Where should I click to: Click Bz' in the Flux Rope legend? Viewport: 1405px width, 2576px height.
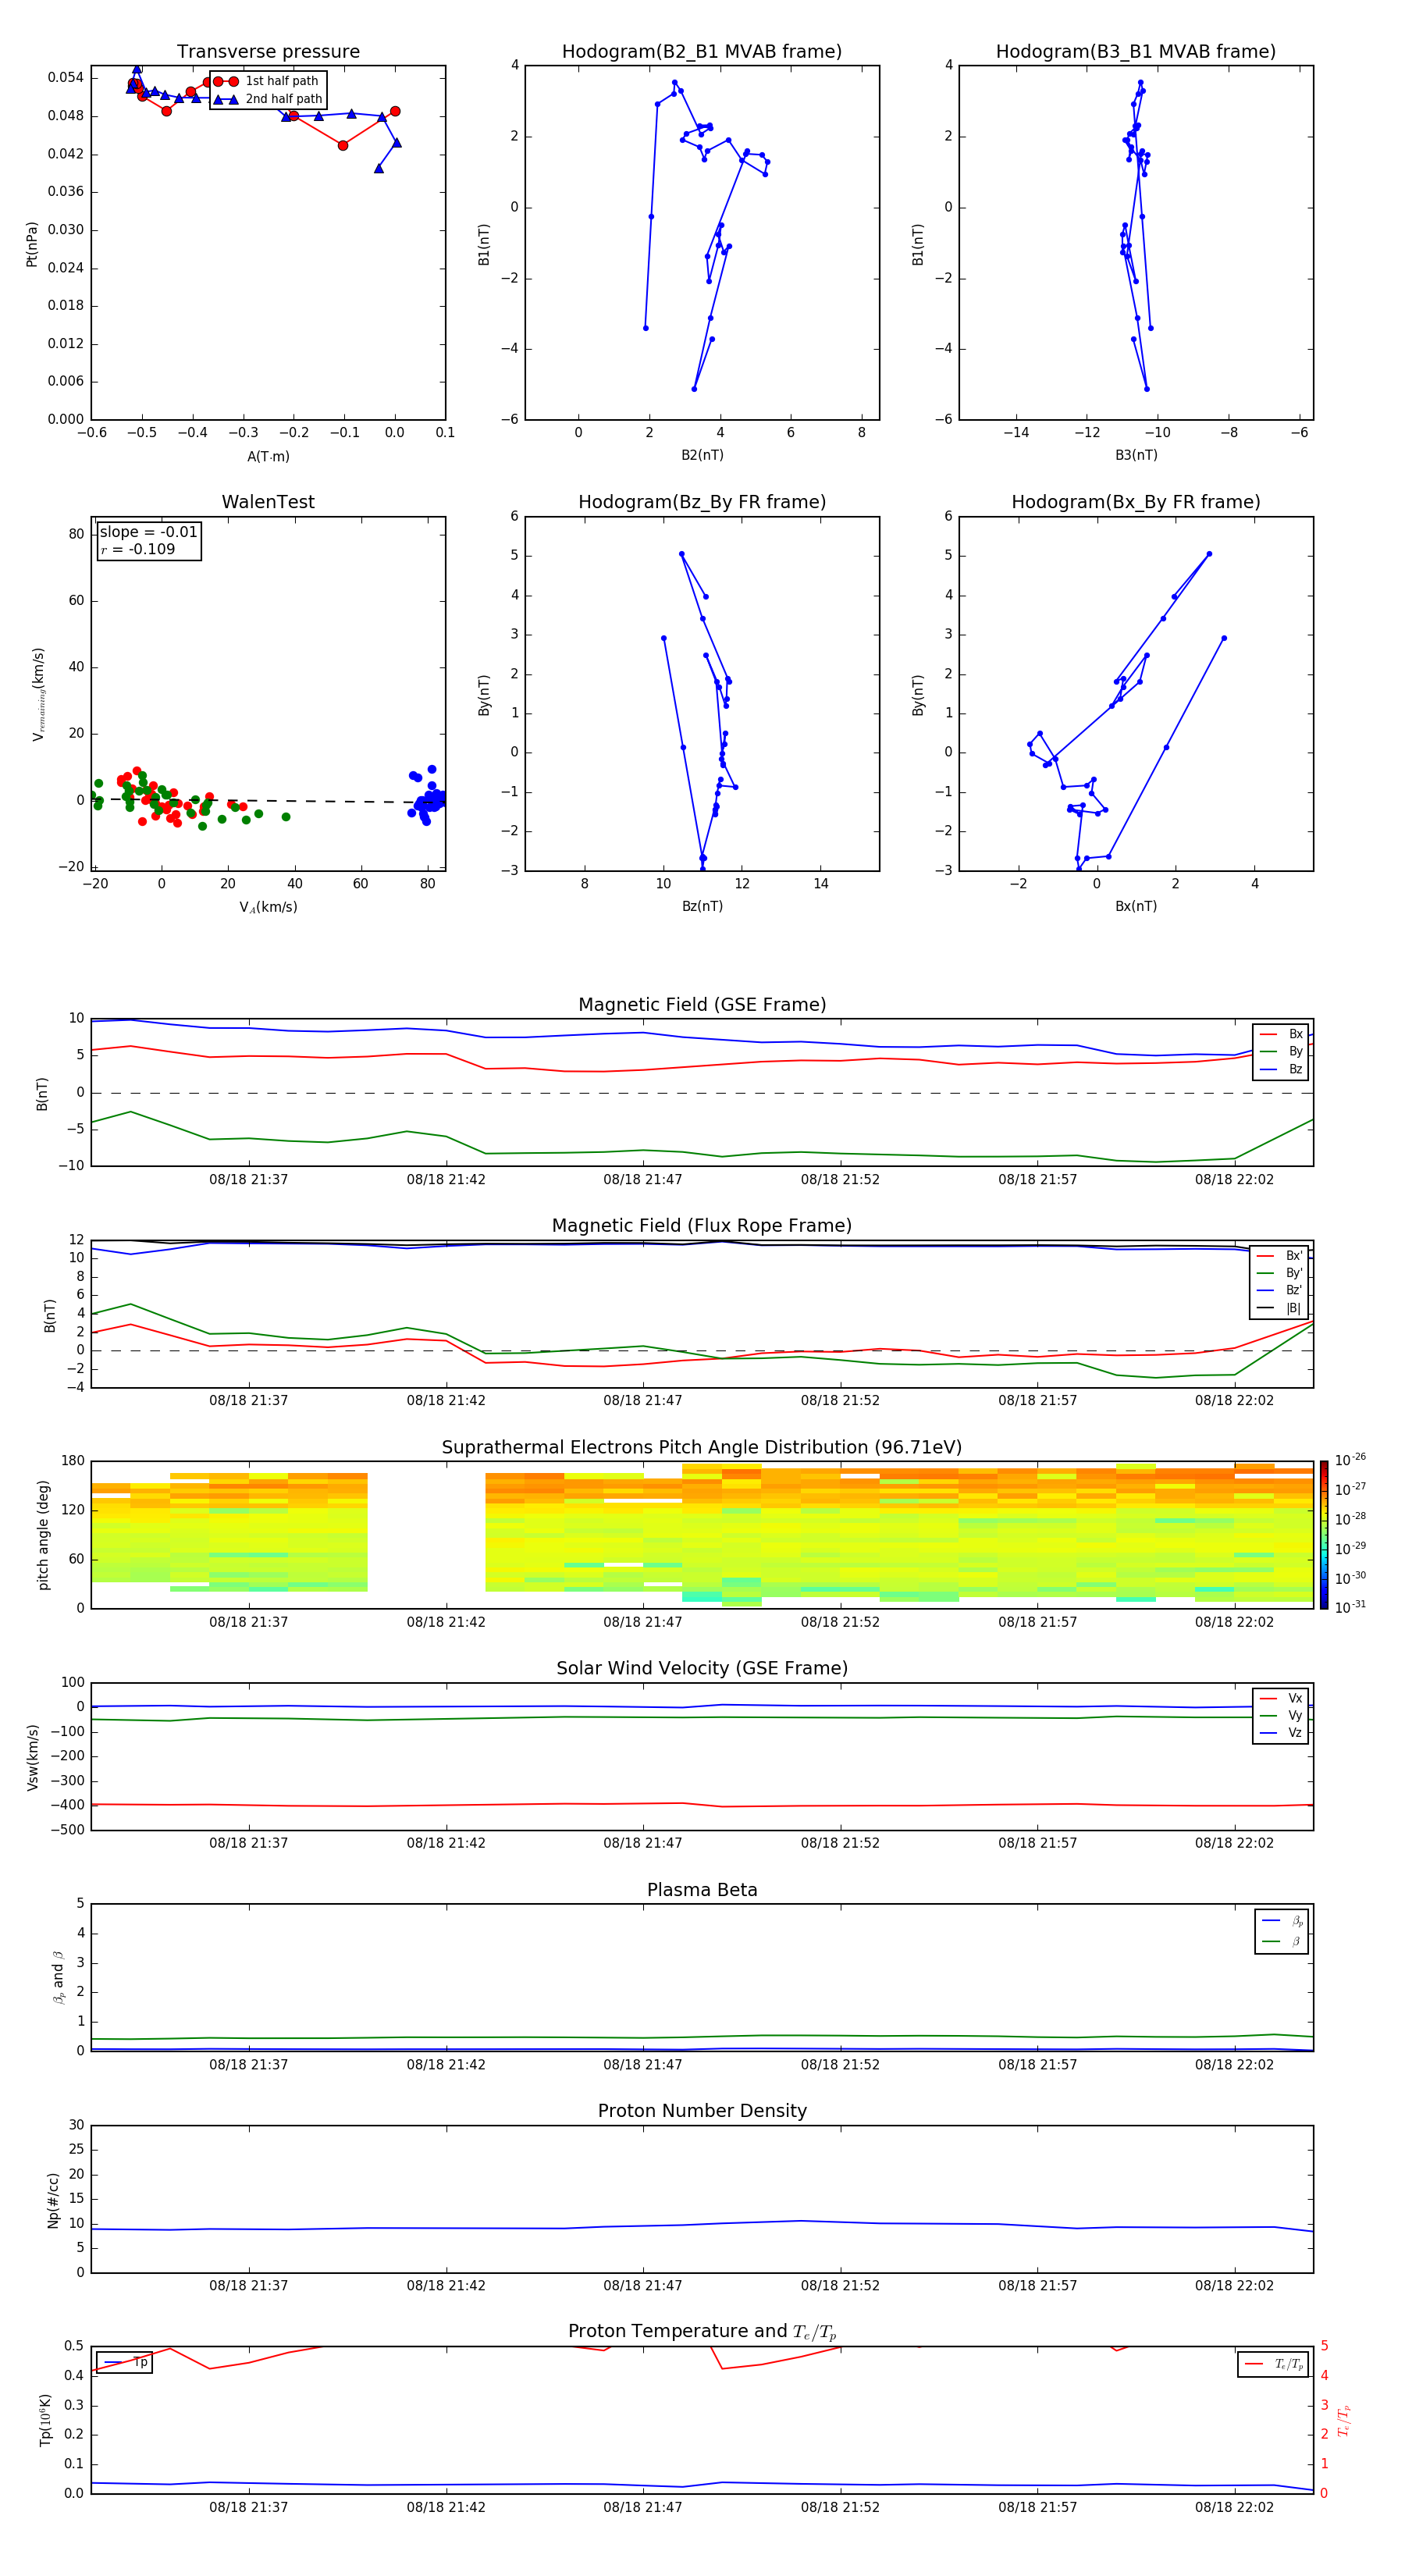(x=1279, y=1290)
